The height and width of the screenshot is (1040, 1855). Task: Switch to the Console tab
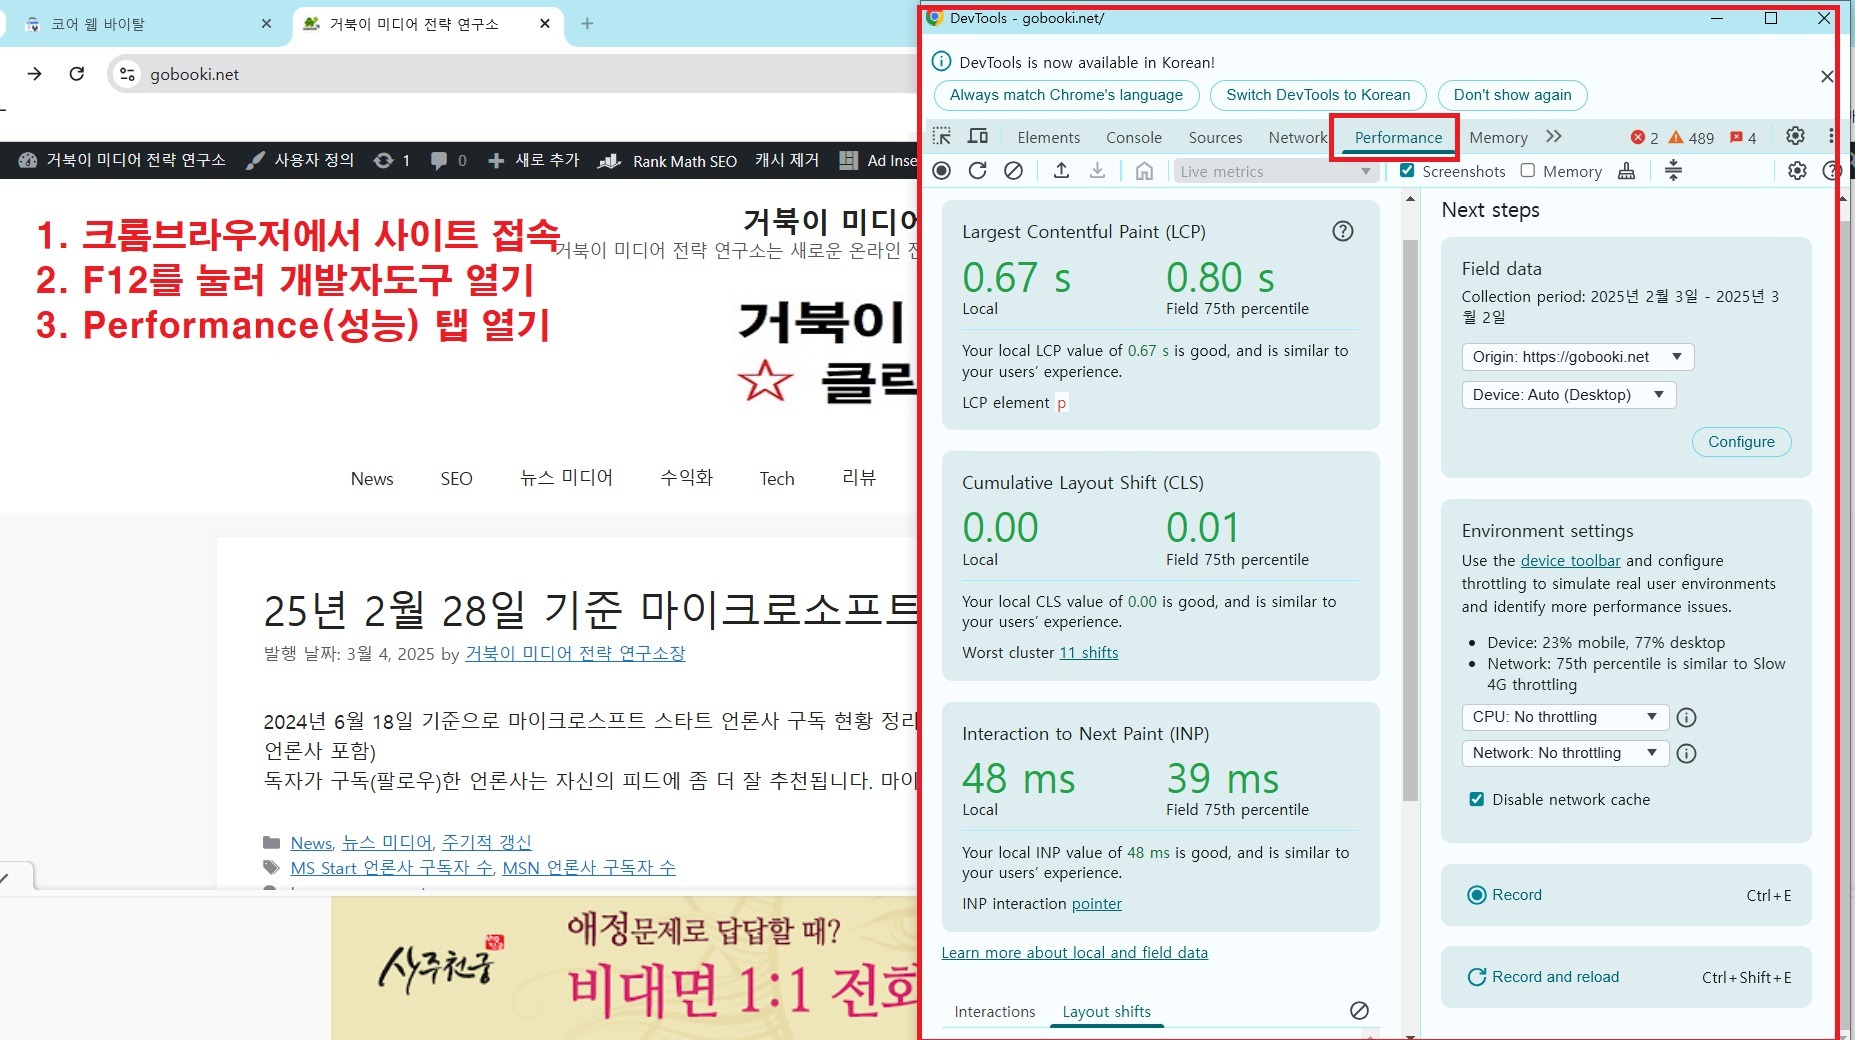(1133, 138)
